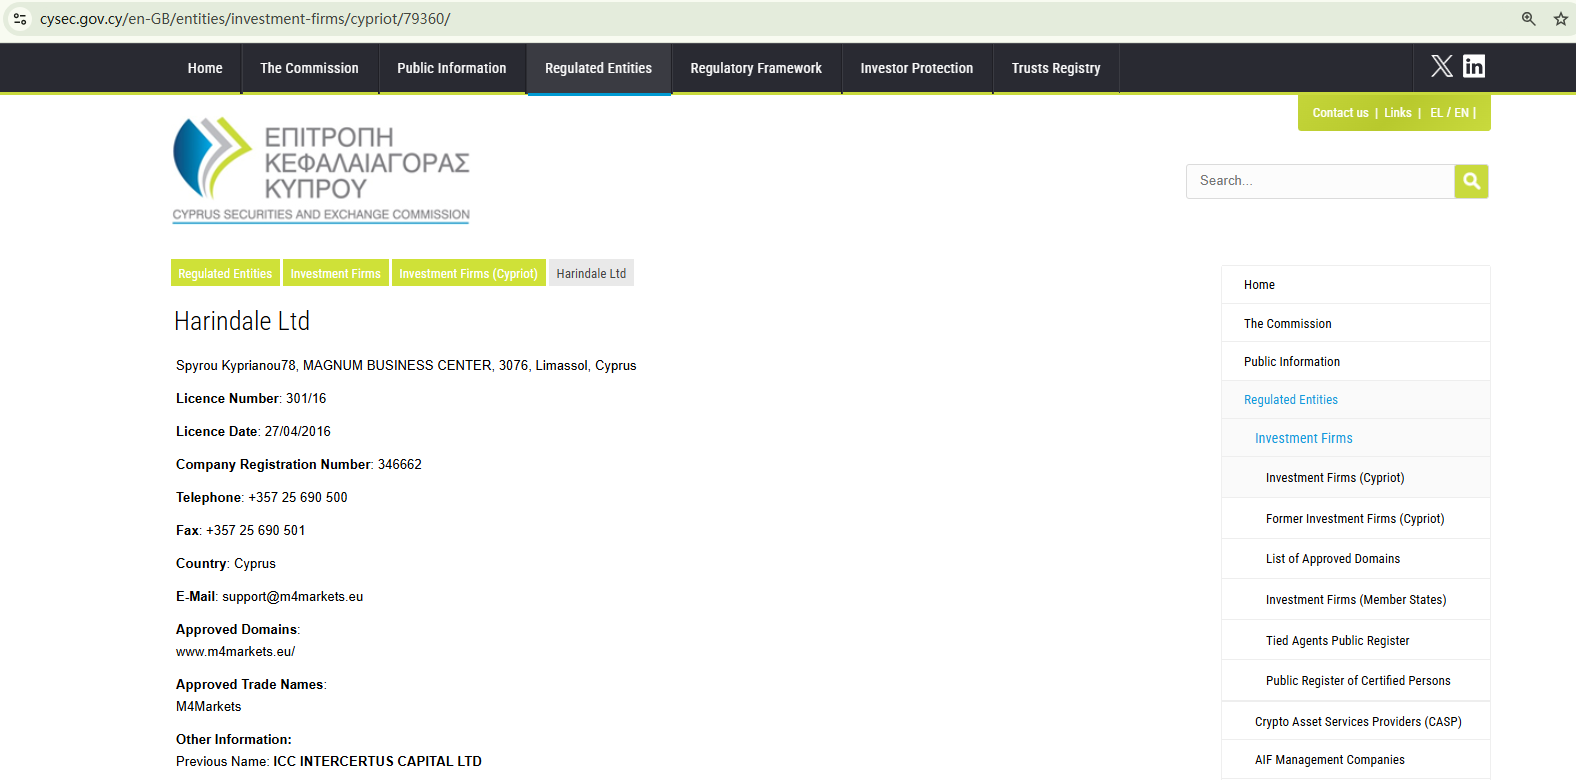This screenshot has width=1576, height=780.
Task: Open the X (Twitter) social icon
Action: click(x=1442, y=66)
